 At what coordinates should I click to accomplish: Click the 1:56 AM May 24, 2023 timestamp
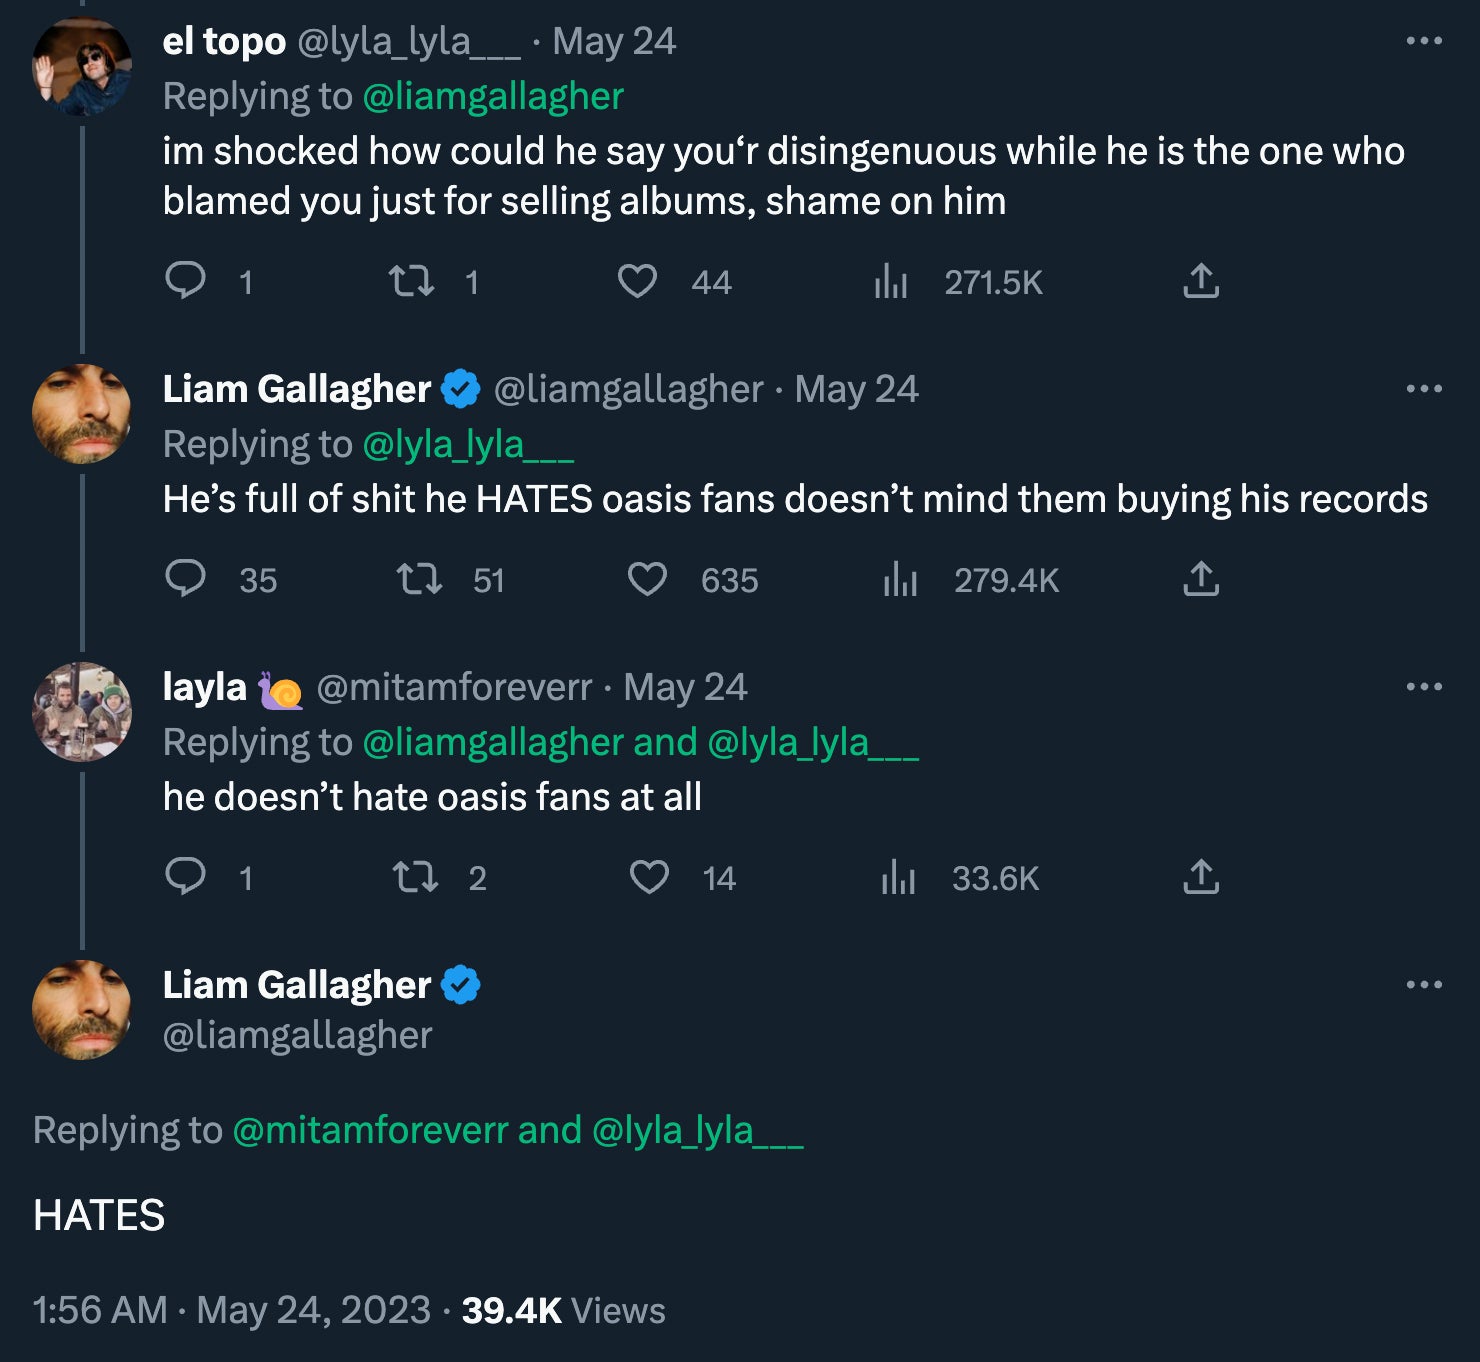click(x=232, y=1310)
